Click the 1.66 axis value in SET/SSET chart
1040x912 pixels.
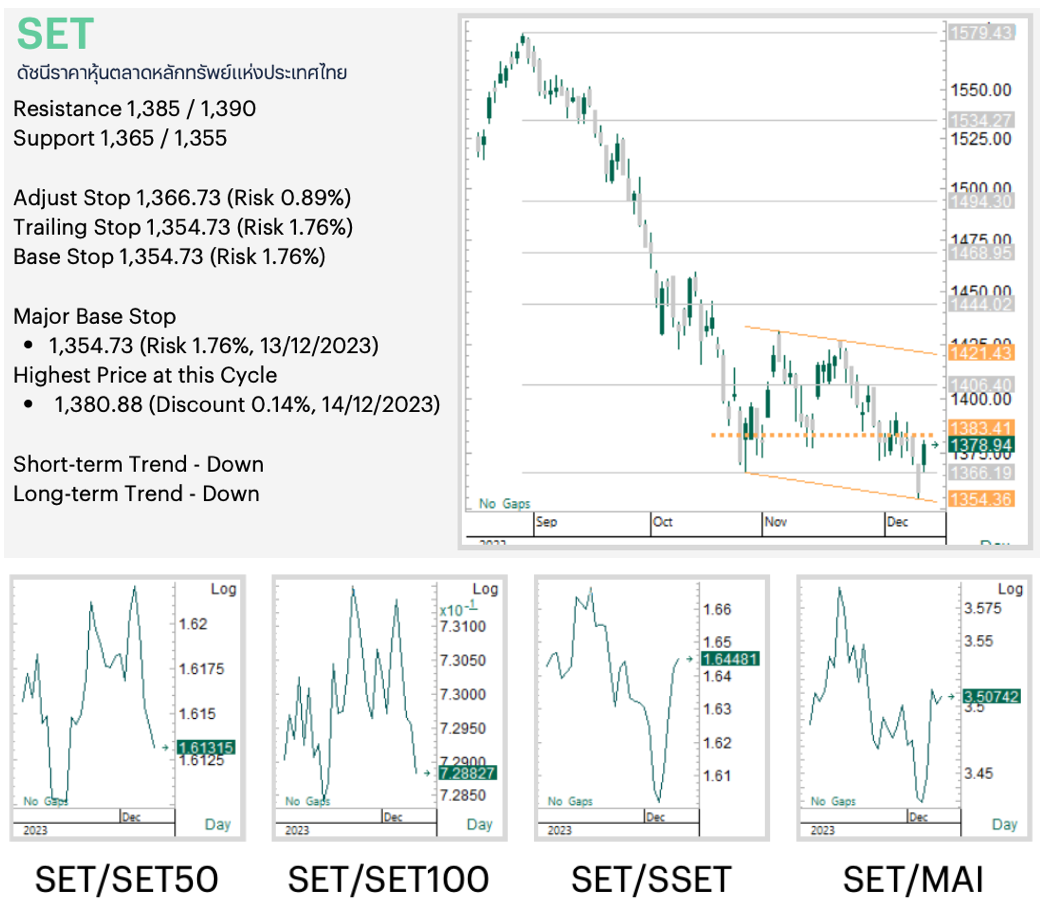(x=717, y=610)
